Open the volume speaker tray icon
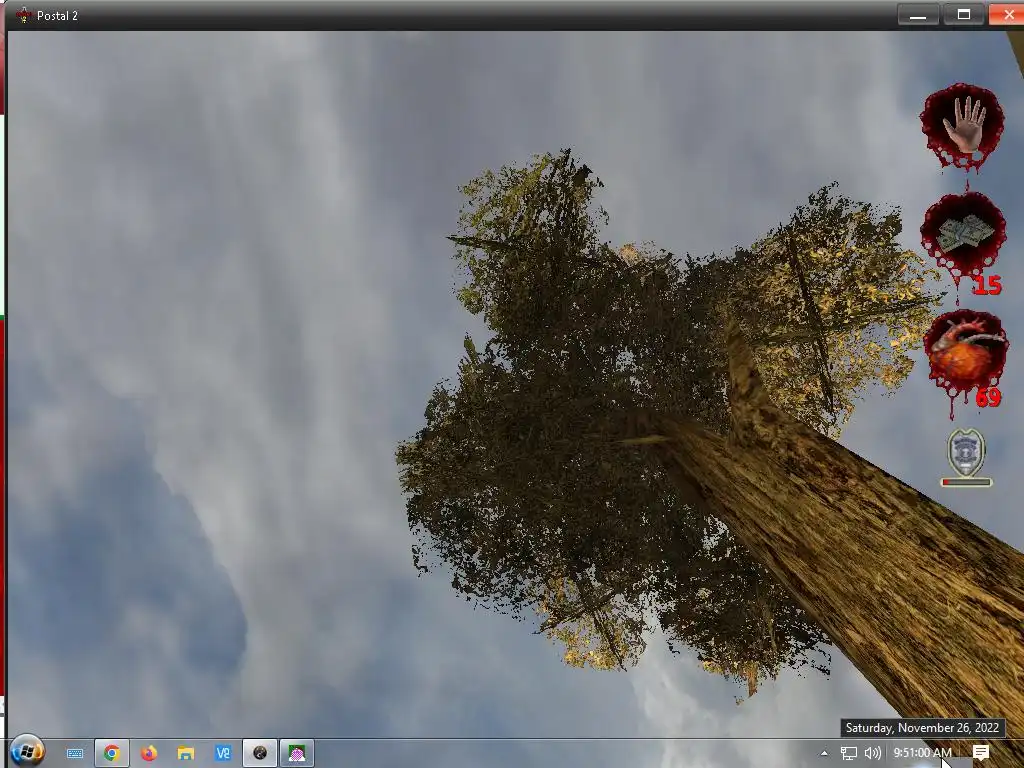Screen dimensions: 1024x768 [x=872, y=754]
